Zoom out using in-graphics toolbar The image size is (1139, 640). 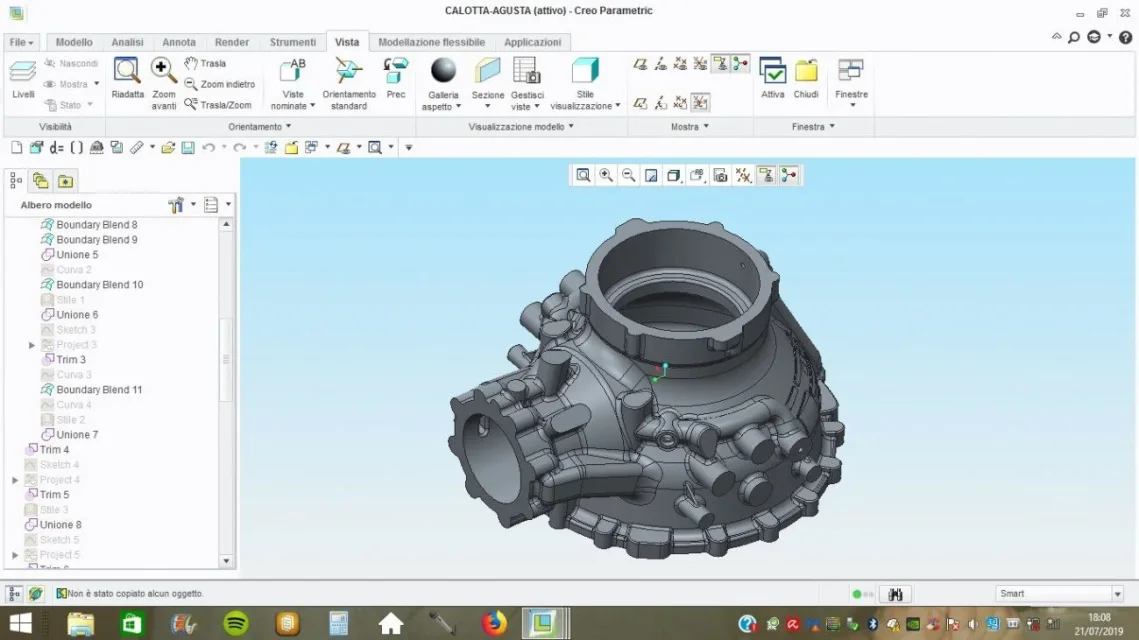(x=628, y=175)
